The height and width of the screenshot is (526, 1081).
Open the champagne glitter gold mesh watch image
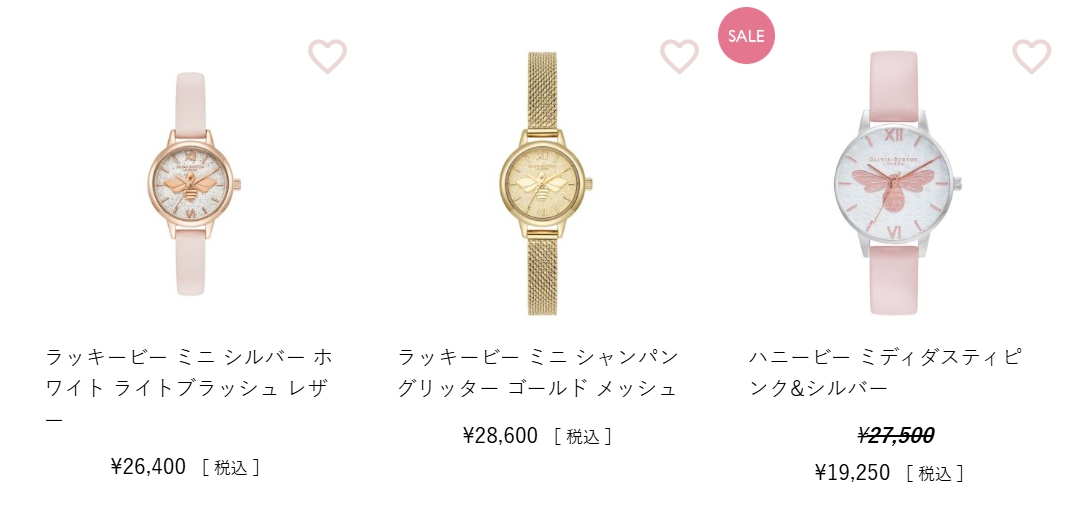point(543,183)
